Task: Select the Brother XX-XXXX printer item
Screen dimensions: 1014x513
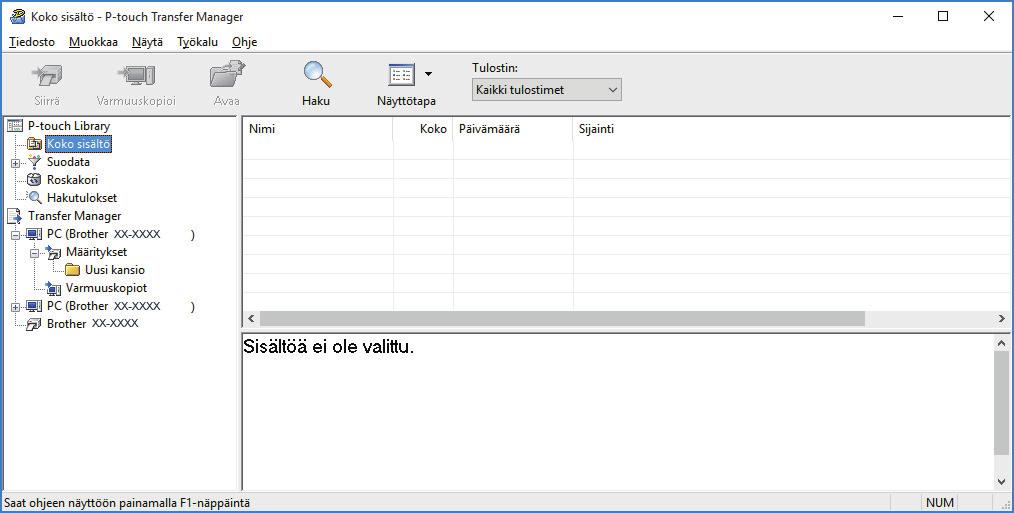Action: tap(92, 323)
